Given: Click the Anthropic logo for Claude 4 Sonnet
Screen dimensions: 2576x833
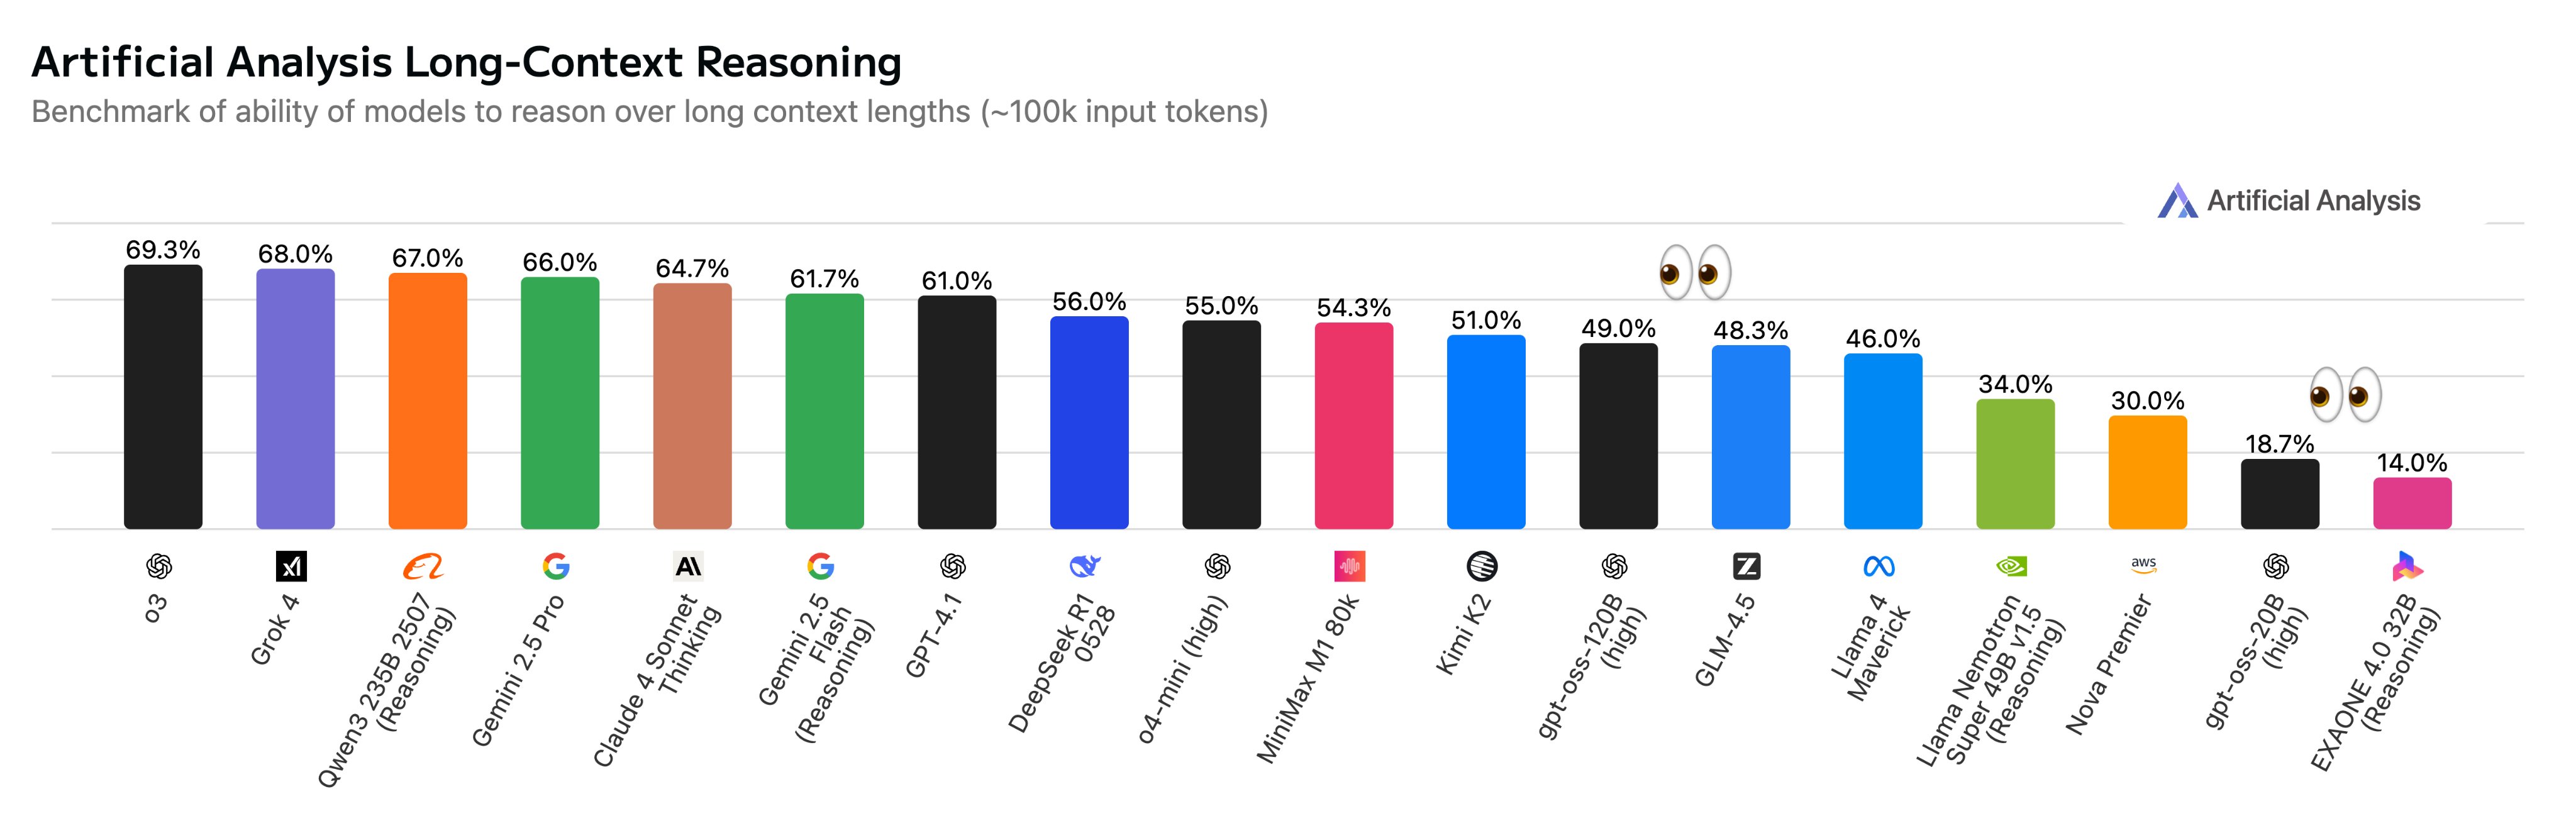Looking at the screenshot, I should (688, 567).
